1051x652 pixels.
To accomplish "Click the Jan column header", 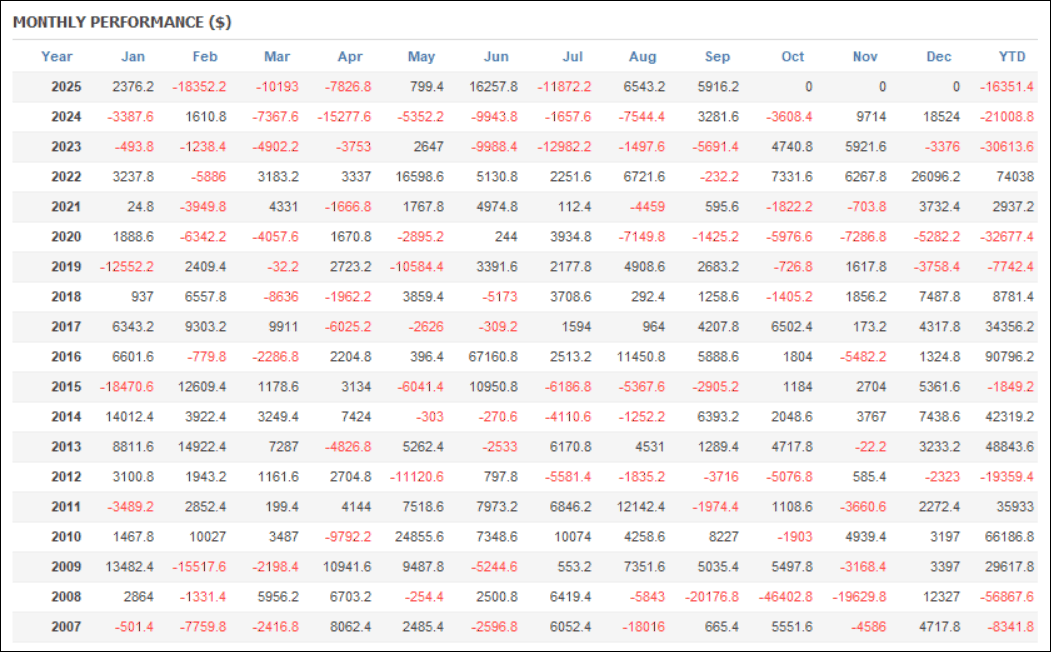I will tap(132, 57).
